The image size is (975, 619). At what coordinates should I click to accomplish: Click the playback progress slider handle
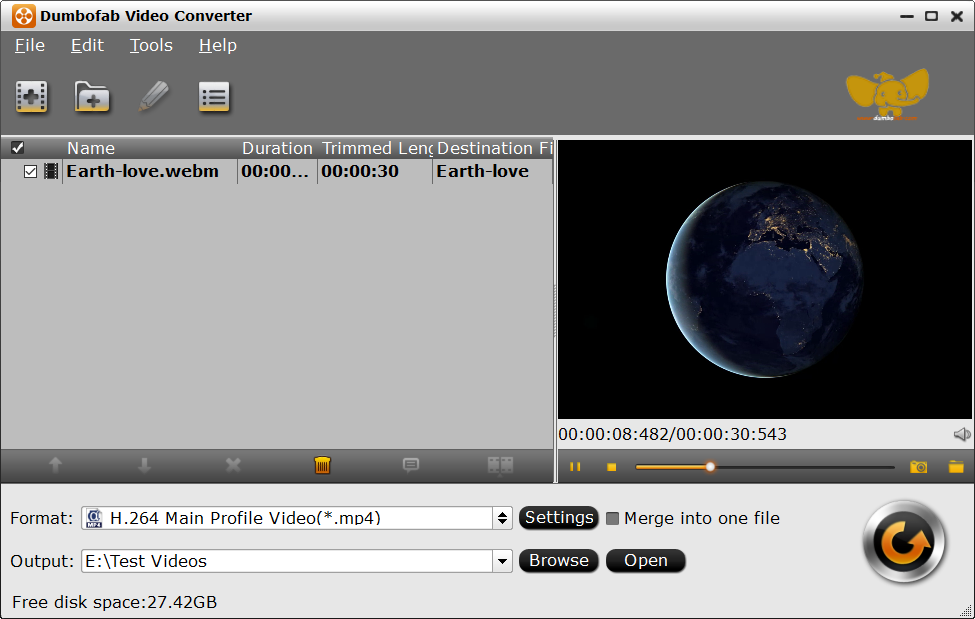[710, 467]
